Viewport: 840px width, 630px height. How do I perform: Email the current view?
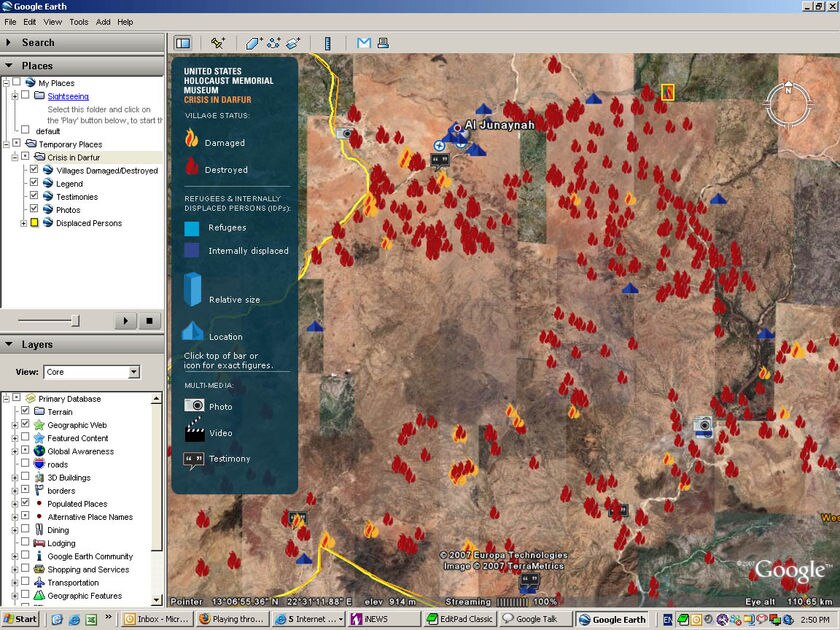pyautogui.click(x=362, y=43)
